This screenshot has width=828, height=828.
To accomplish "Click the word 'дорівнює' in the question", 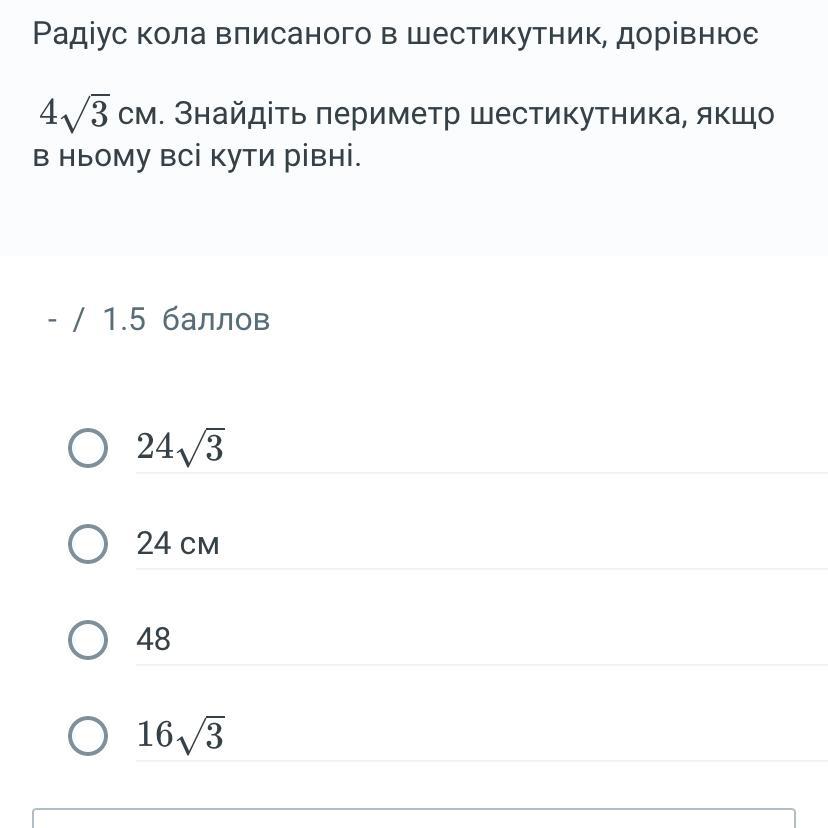I will click(688, 34).
